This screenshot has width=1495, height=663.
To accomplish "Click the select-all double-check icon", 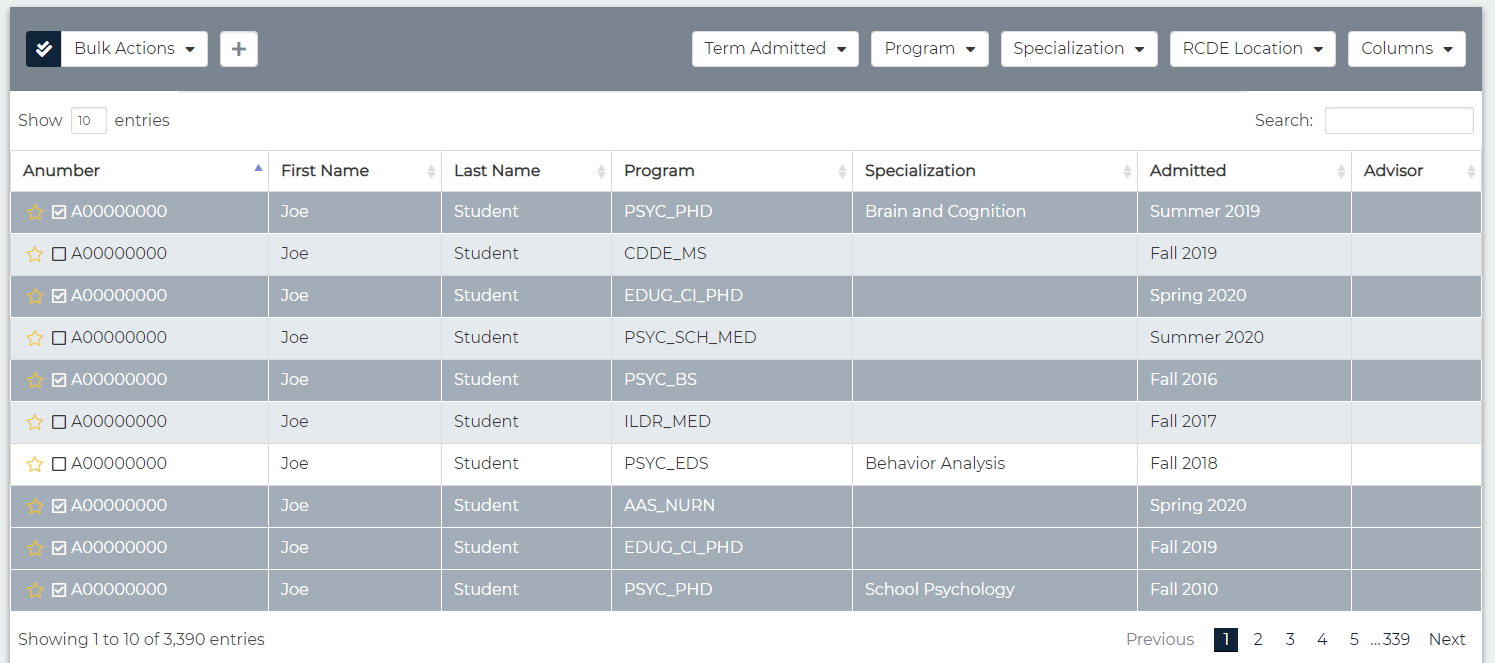I will [43, 49].
